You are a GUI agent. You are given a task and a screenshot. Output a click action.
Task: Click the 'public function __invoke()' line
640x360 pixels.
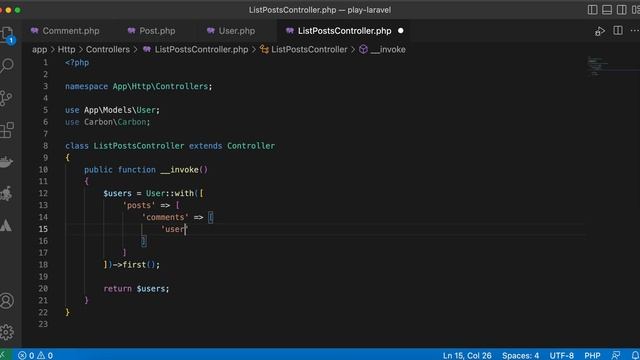[x=146, y=170]
